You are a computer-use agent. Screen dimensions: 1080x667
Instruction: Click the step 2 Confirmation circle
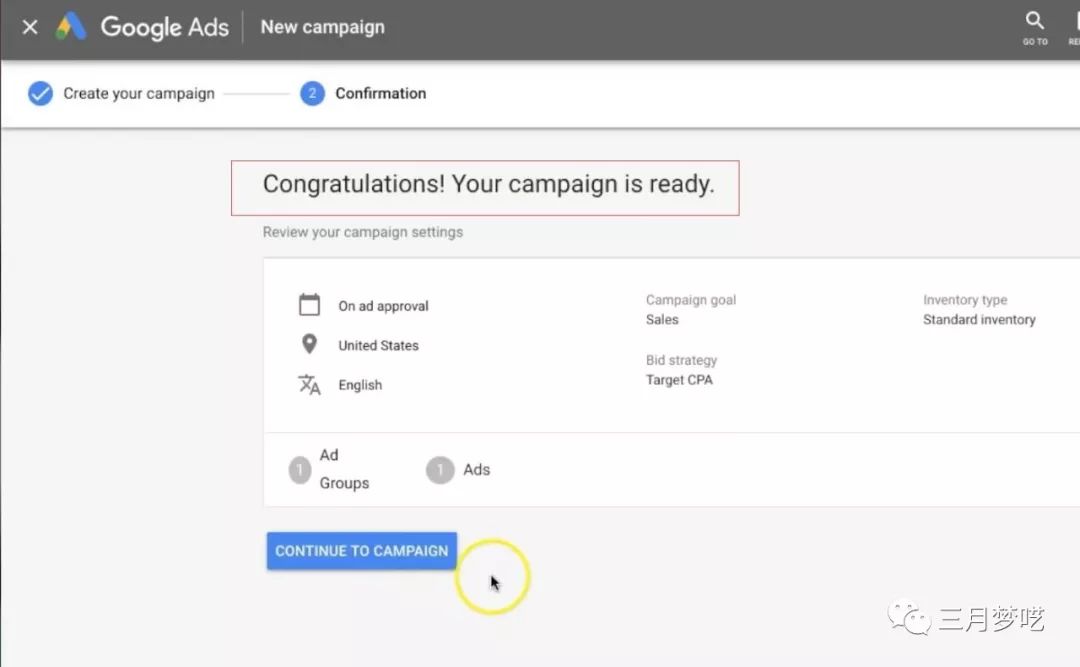click(312, 94)
